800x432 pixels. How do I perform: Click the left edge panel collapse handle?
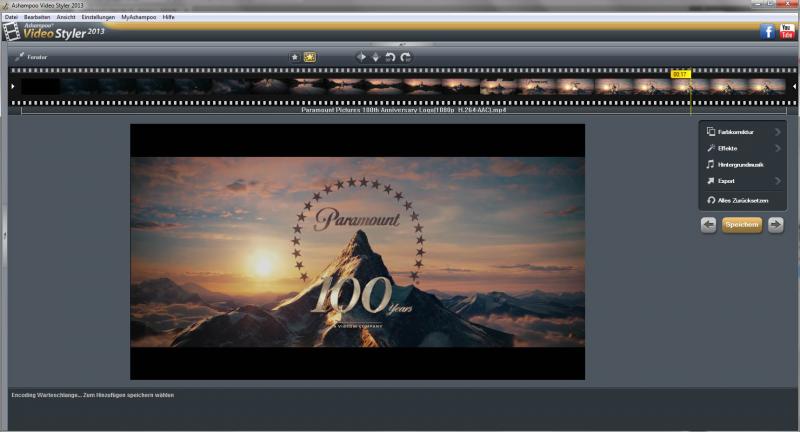pos(4,235)
